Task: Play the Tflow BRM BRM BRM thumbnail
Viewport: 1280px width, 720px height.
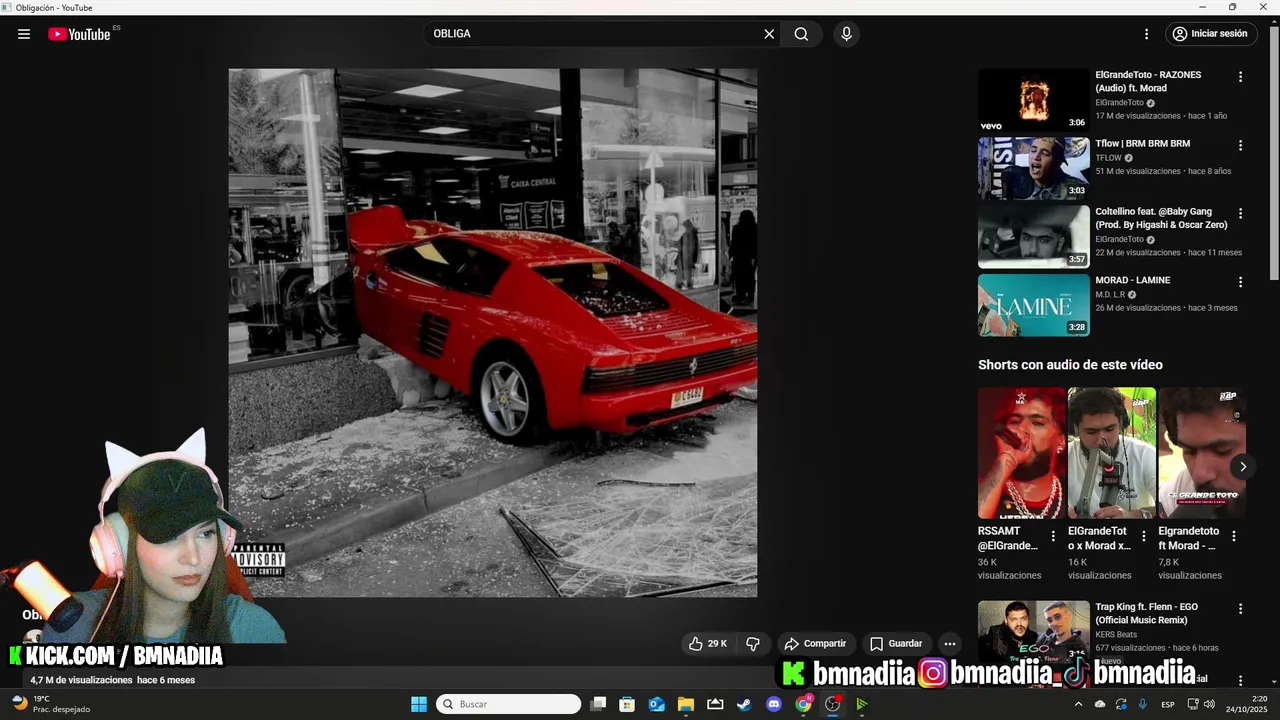Action: (x=1033, y=168)
